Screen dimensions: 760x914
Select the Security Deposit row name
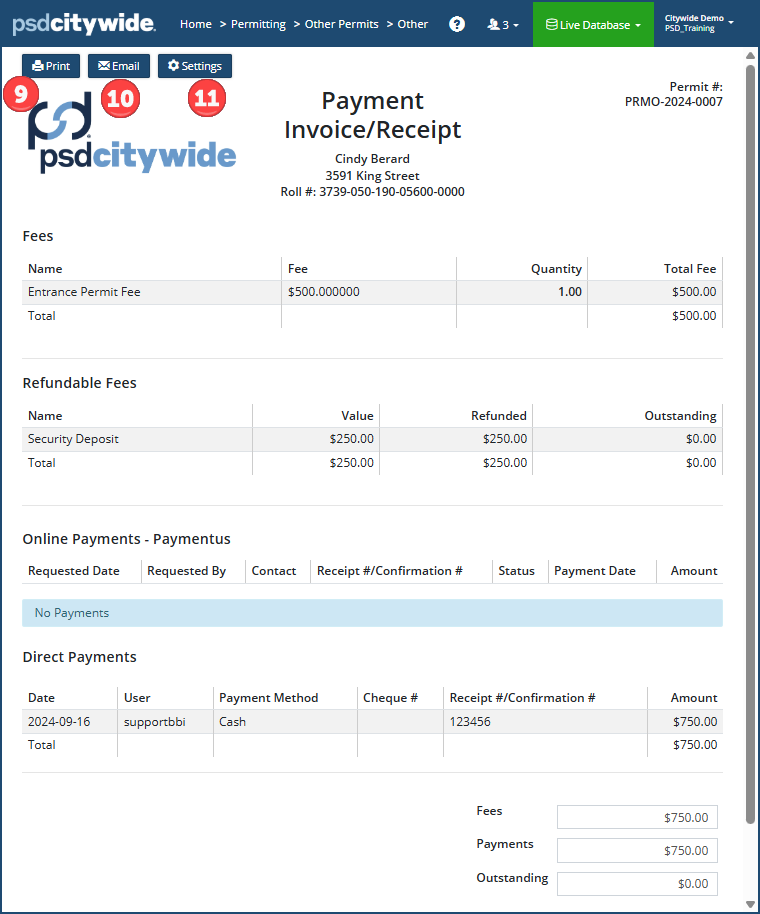(x=73, y=439)
